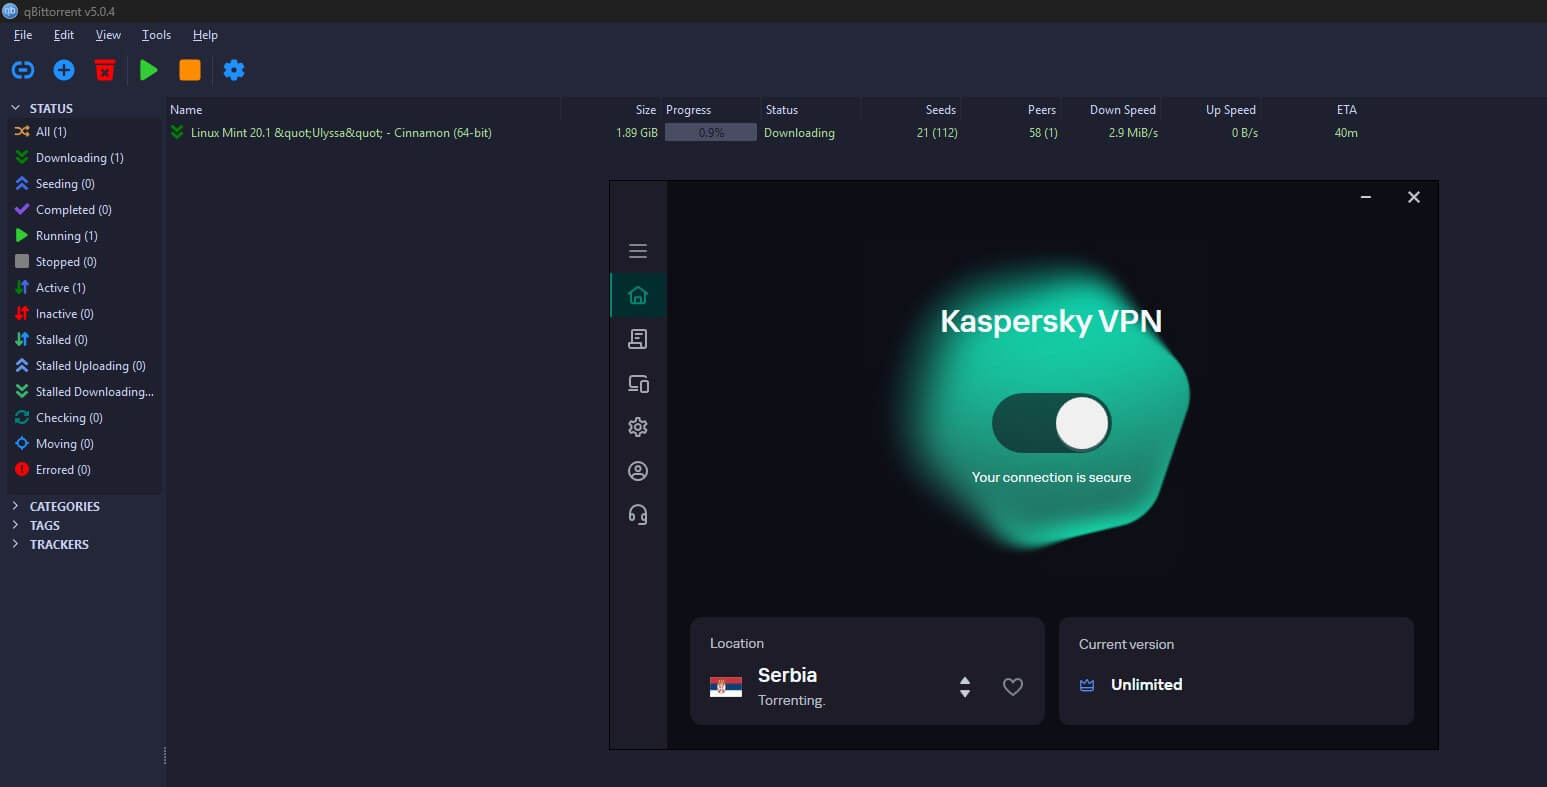Start the torrent with the green play icon
The height and width of the screenshot is (787, 1547).
148,70
